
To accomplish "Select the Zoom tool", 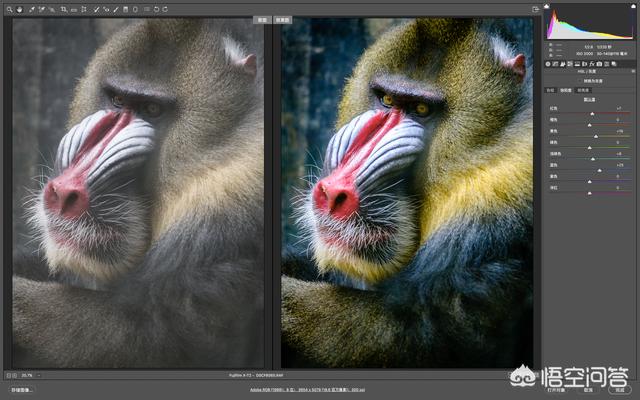I will [x=9, y=9].
